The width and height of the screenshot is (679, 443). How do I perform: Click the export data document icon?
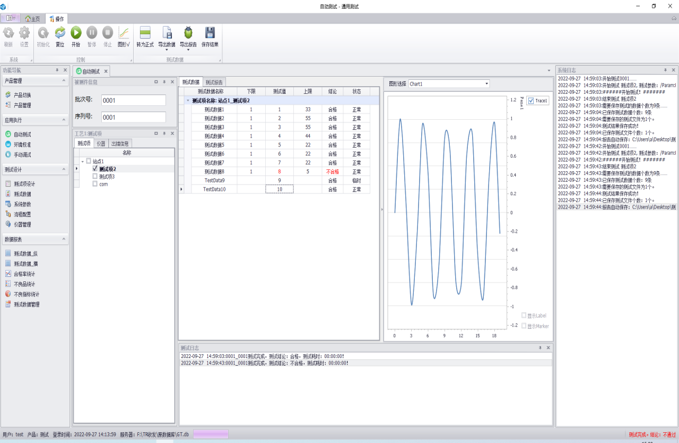167,33
